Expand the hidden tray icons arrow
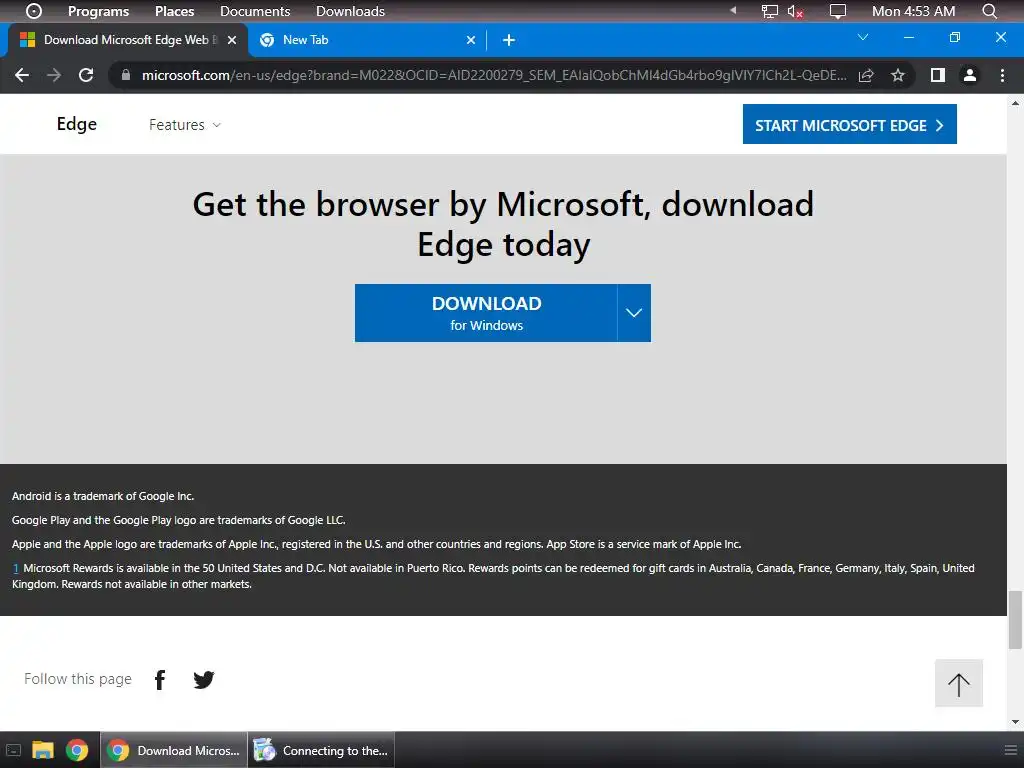 click(733, 10)
